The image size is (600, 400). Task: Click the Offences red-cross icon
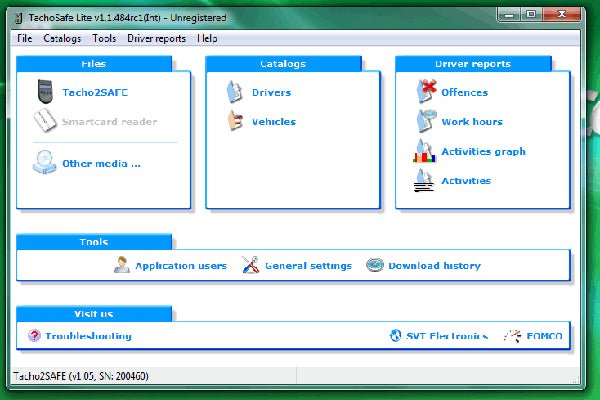pyautogui.click(x=425, y=92)
